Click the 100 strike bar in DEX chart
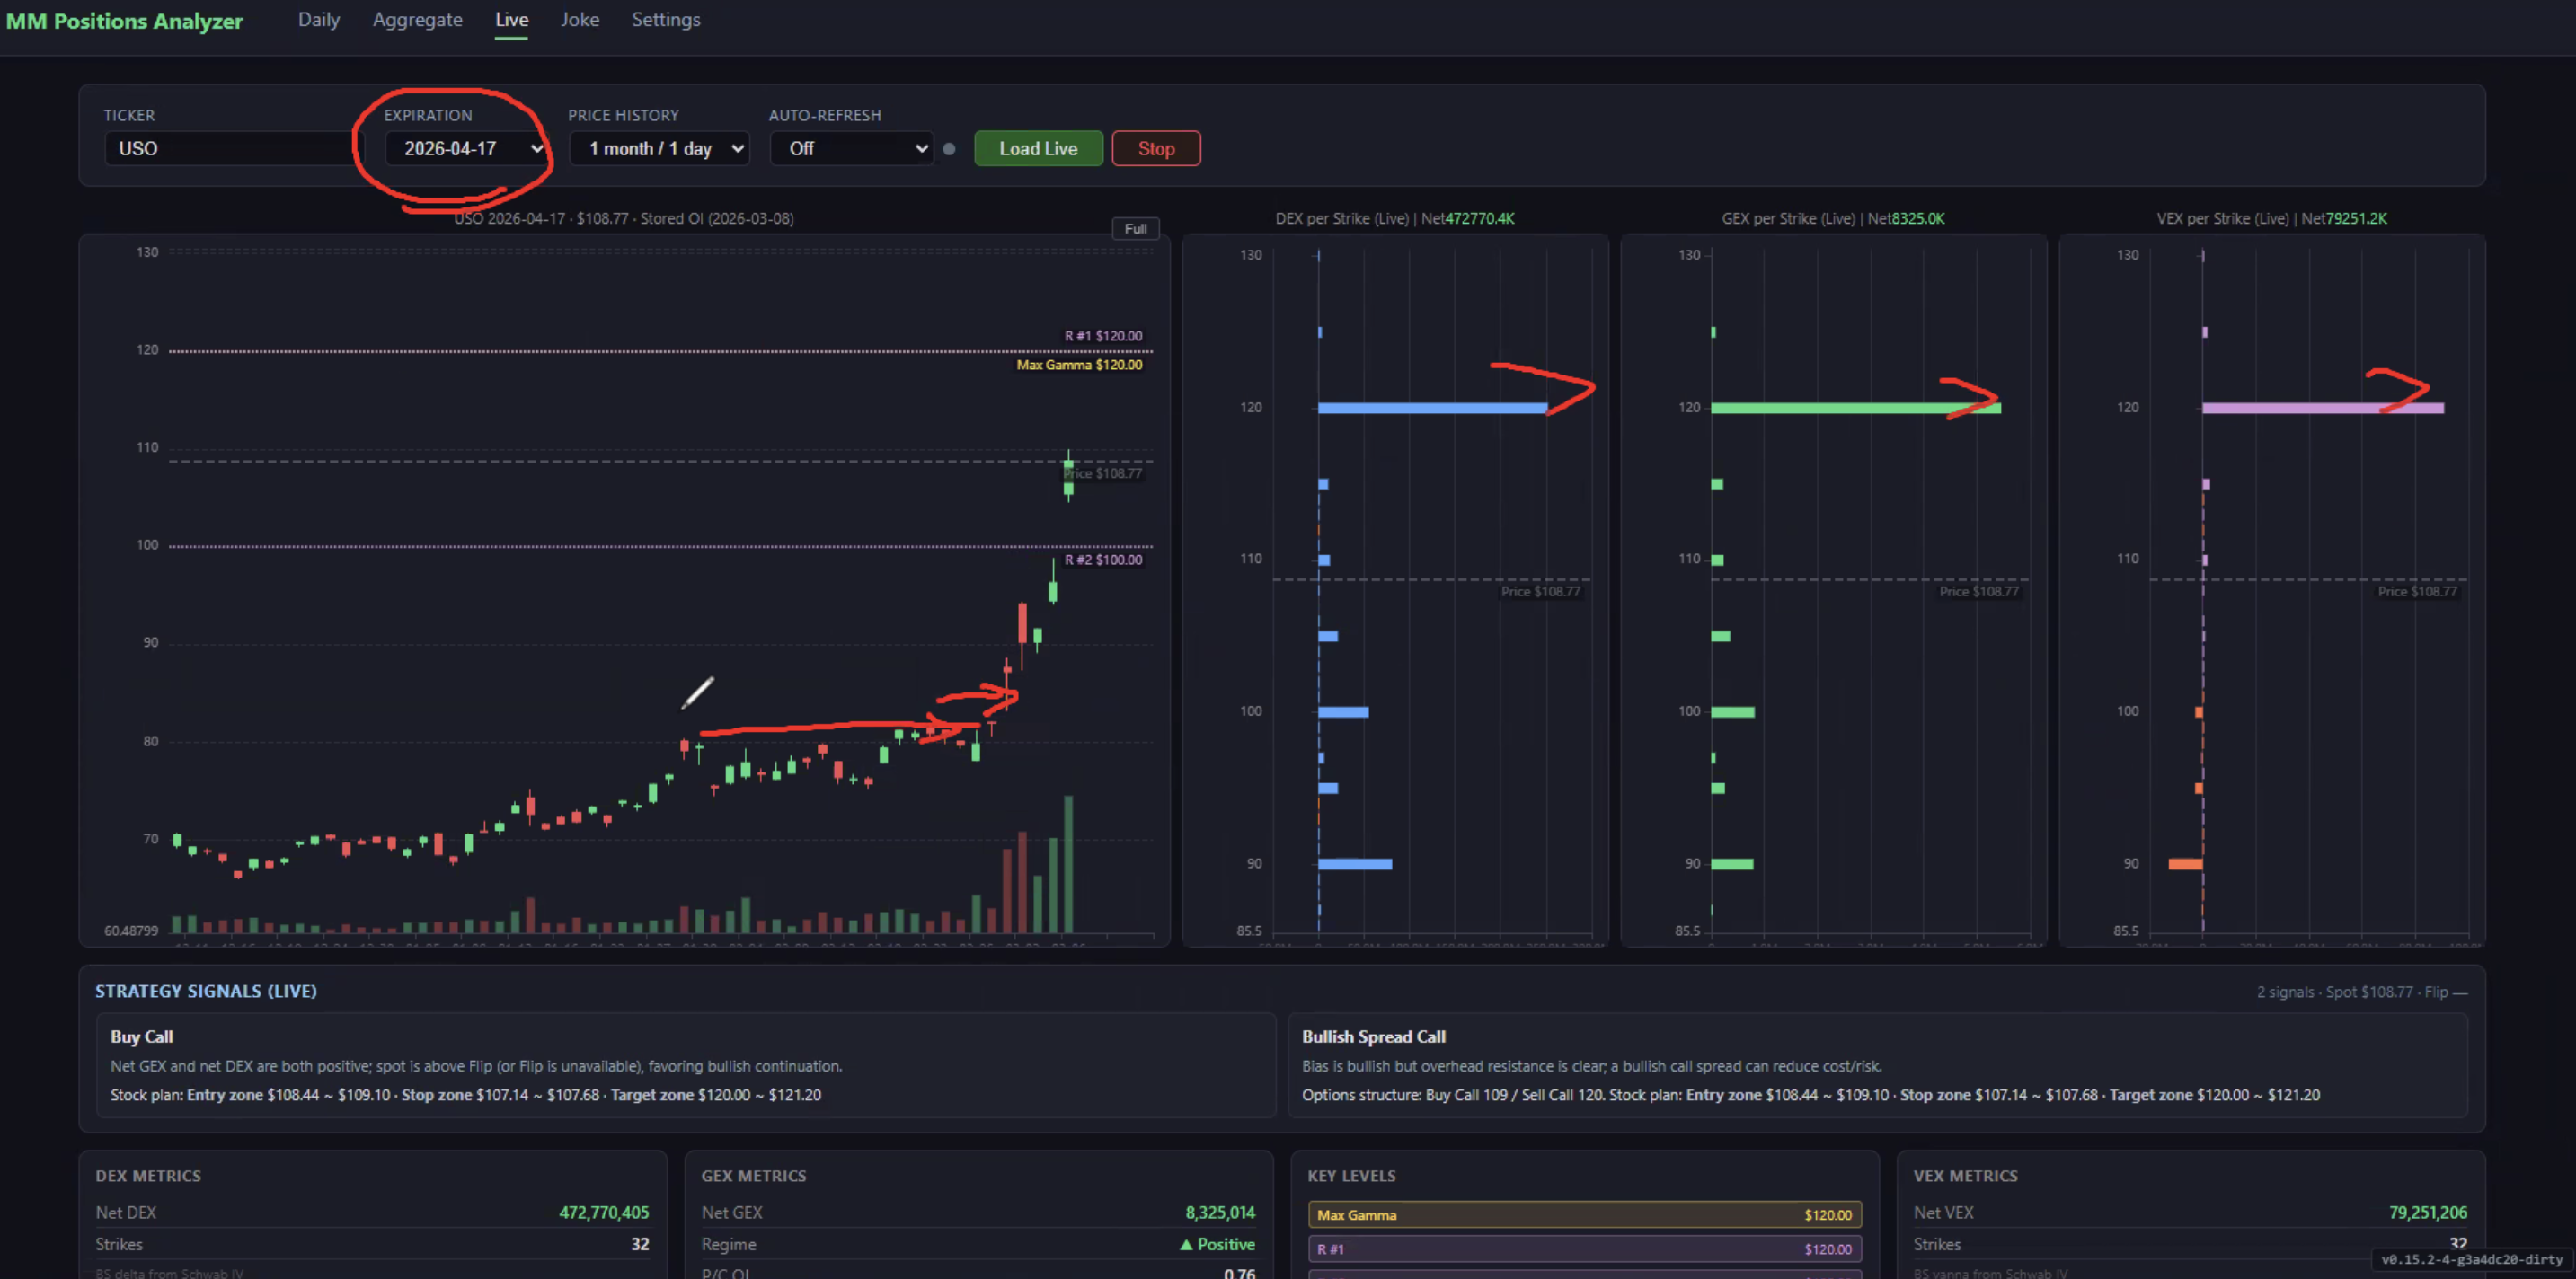The image size is (2576, 1279). (x=1343, y=712)
